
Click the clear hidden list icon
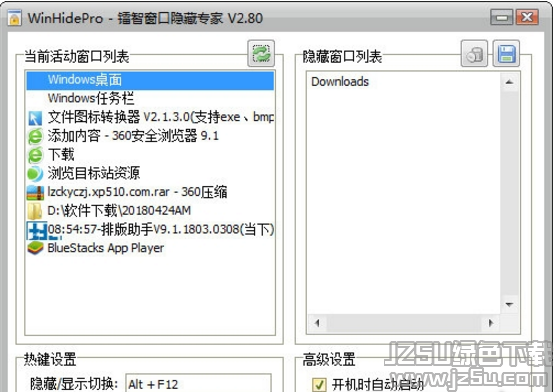click(x=474, y=54)
